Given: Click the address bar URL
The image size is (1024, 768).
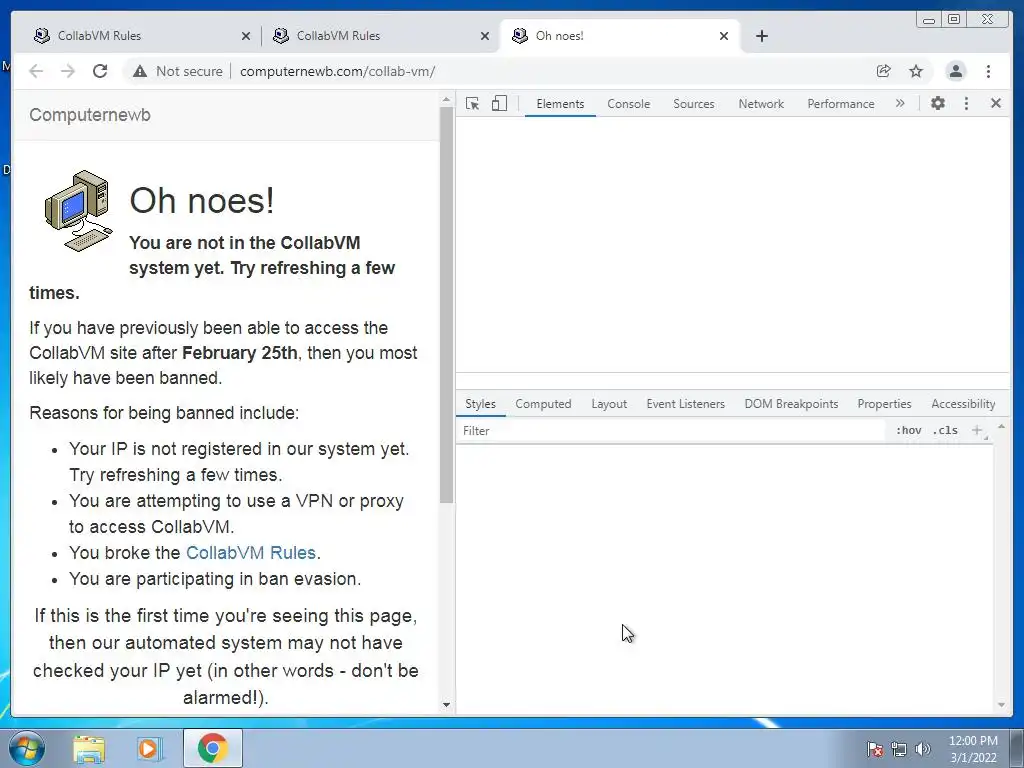Looking at the screenshot, I should pyautogui.click(x=337, y=71).
